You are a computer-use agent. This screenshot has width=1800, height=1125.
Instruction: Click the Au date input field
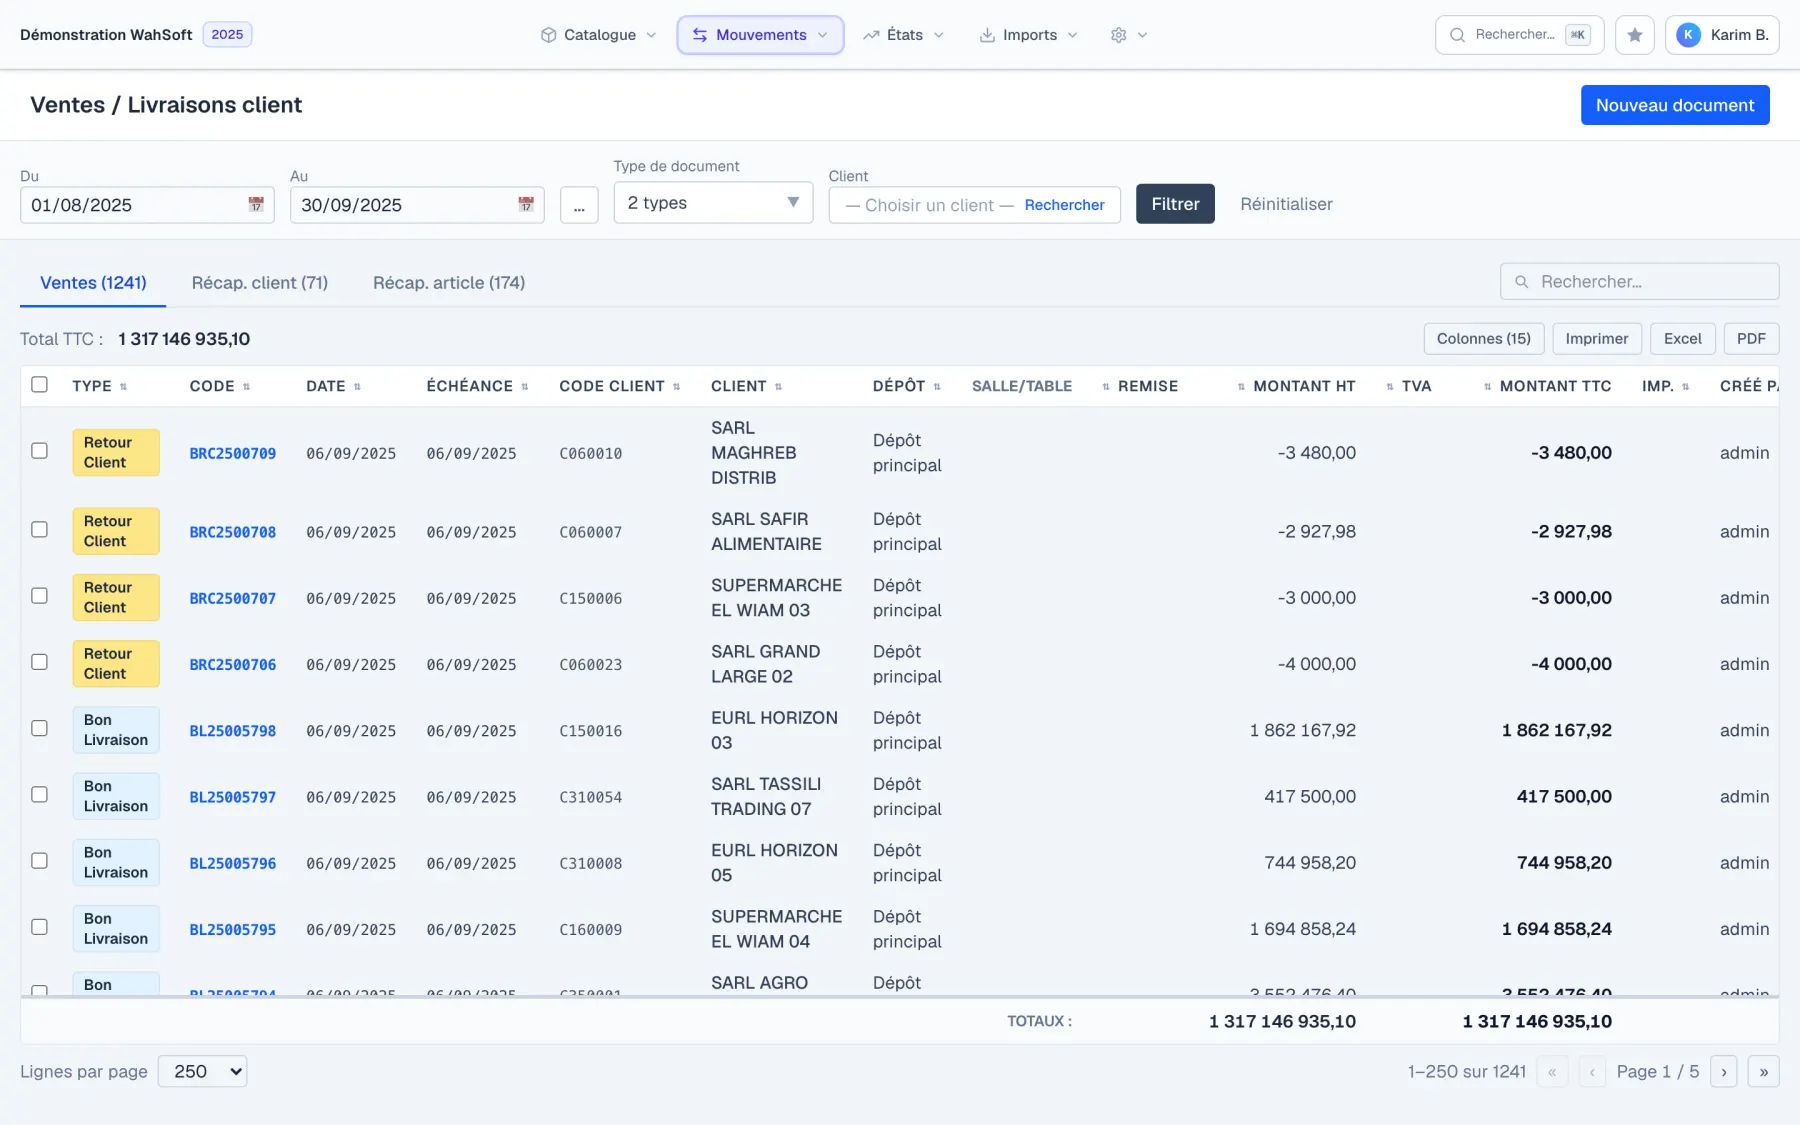[x=417, y=205]
